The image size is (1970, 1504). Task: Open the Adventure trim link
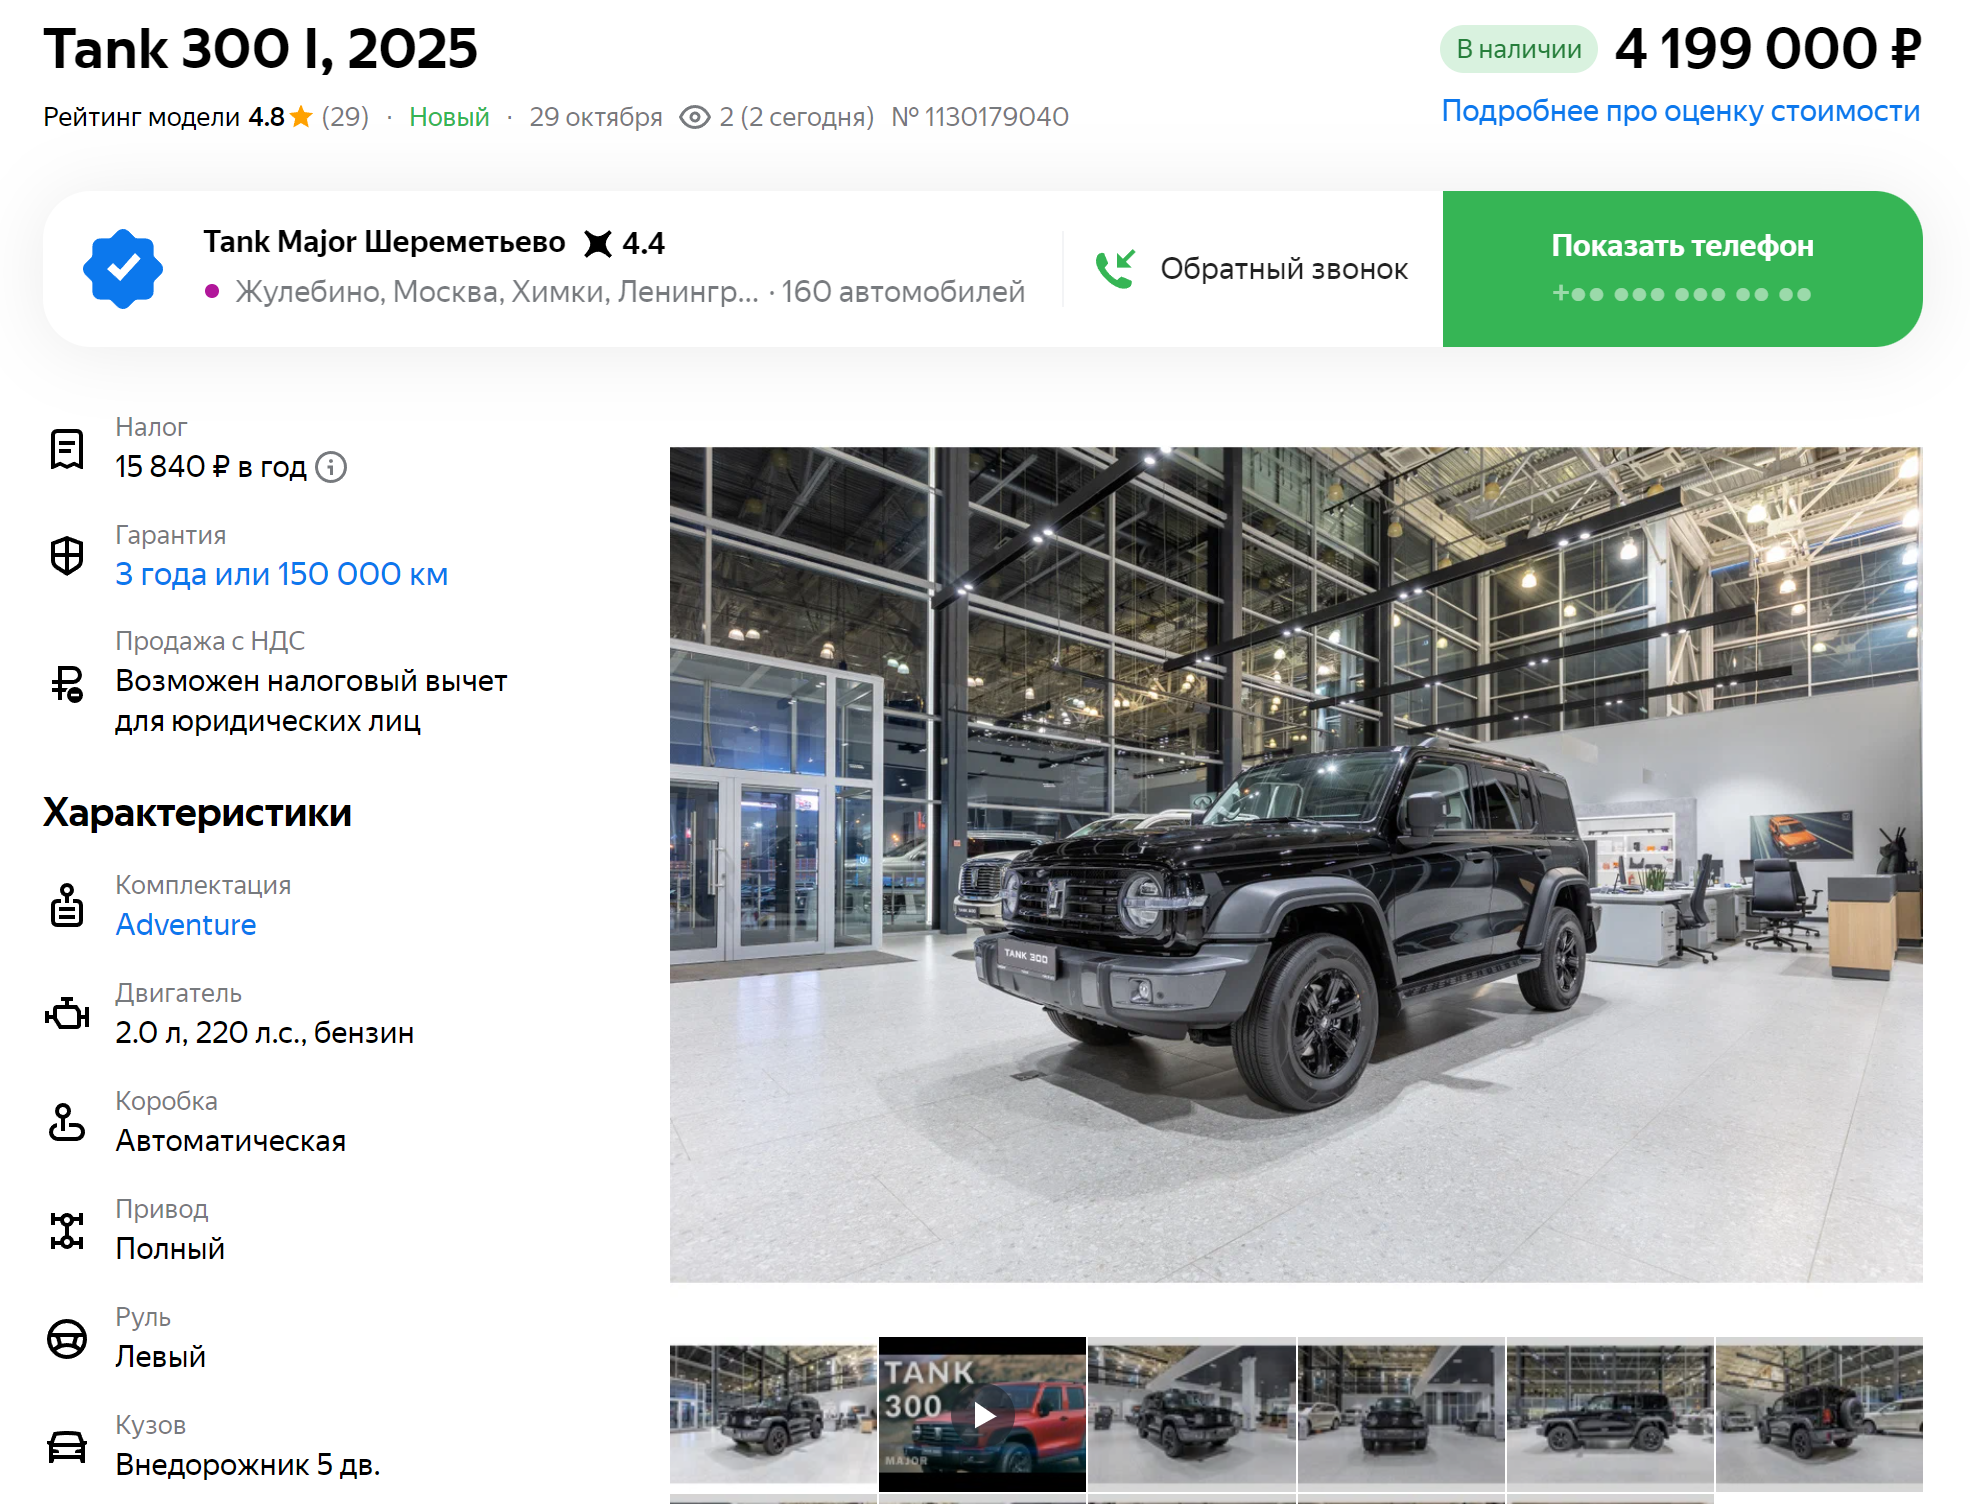pyautogui.click(x=186, y=925)
